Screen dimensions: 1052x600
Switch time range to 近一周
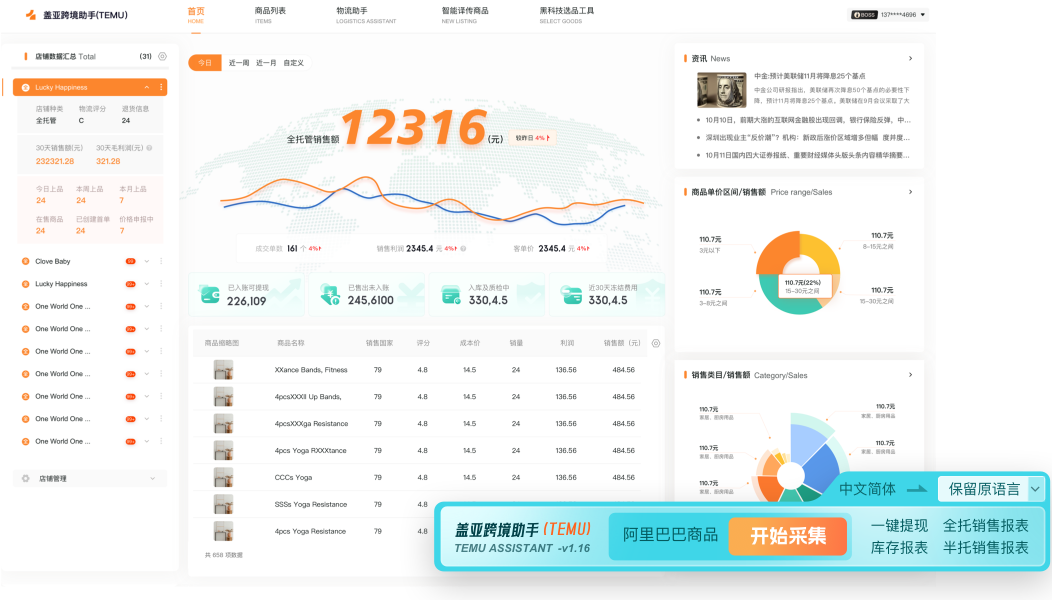238,62
